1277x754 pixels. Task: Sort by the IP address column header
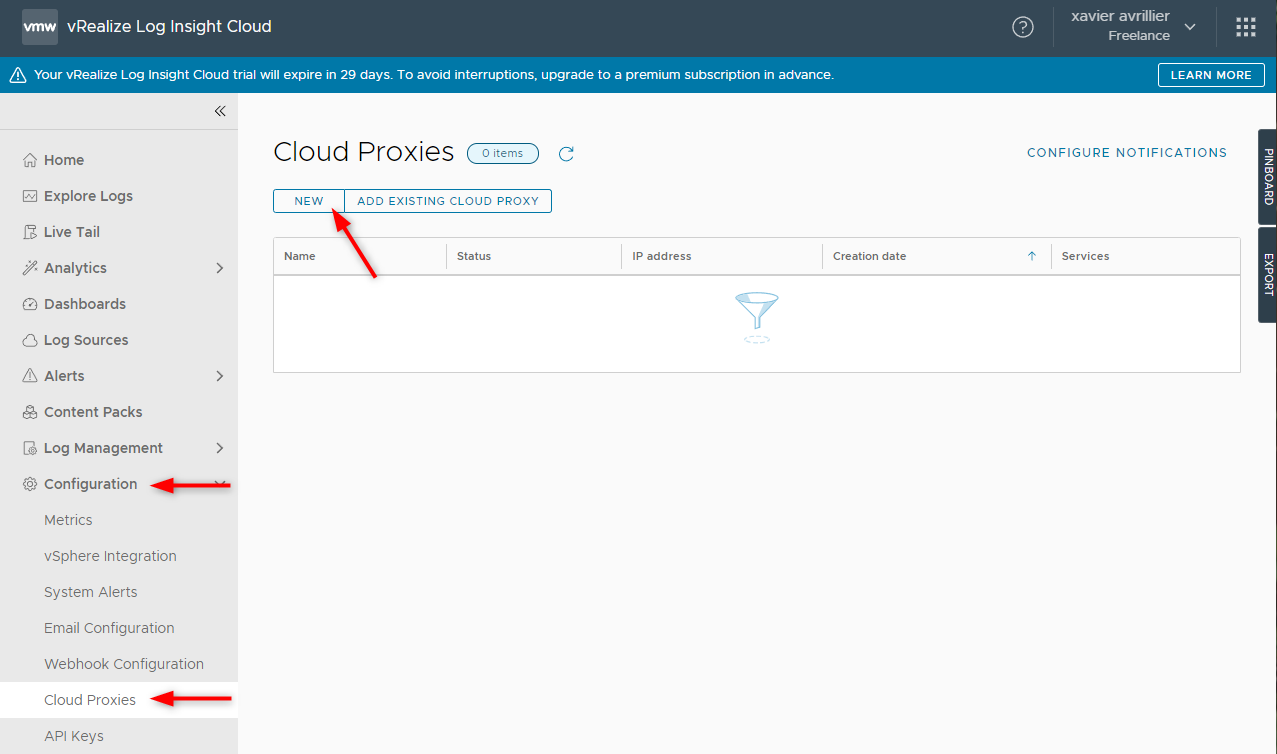662,256
